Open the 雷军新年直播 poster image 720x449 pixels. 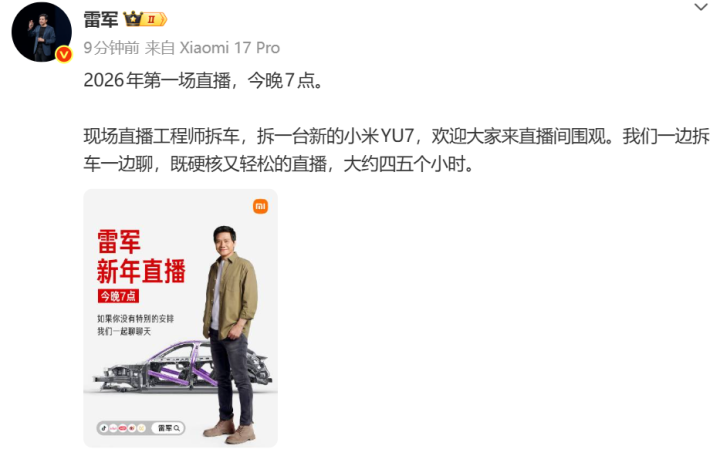coord(180,318)
